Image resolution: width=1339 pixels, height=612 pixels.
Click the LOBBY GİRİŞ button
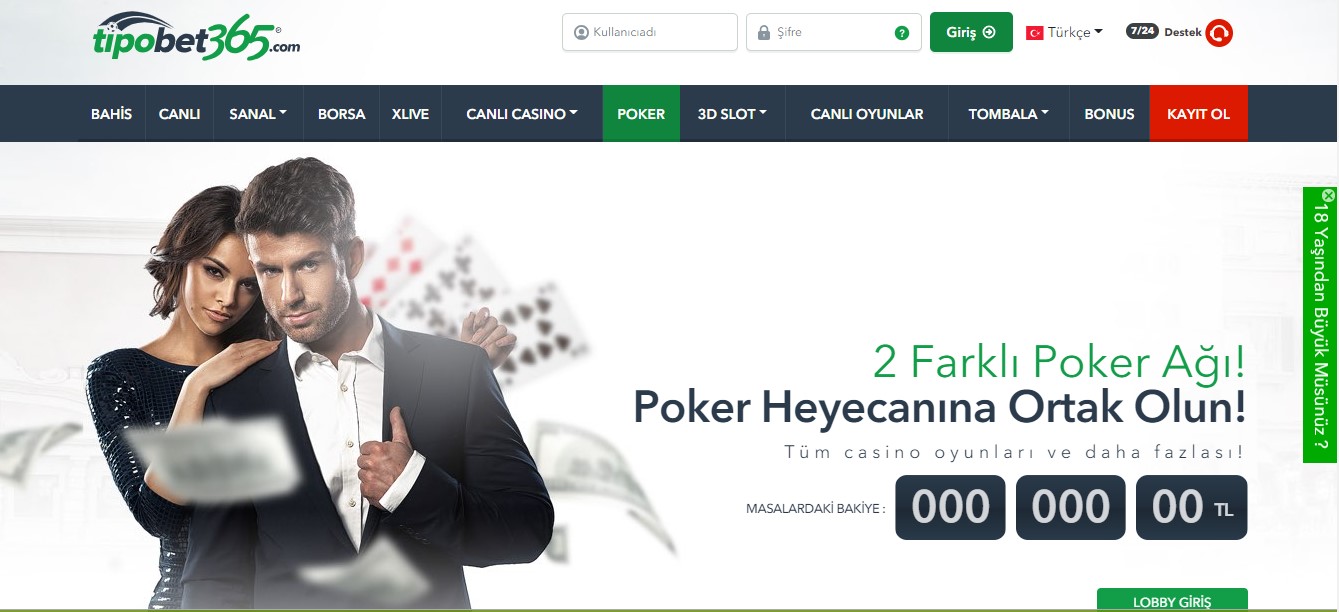coord(1172,600)
